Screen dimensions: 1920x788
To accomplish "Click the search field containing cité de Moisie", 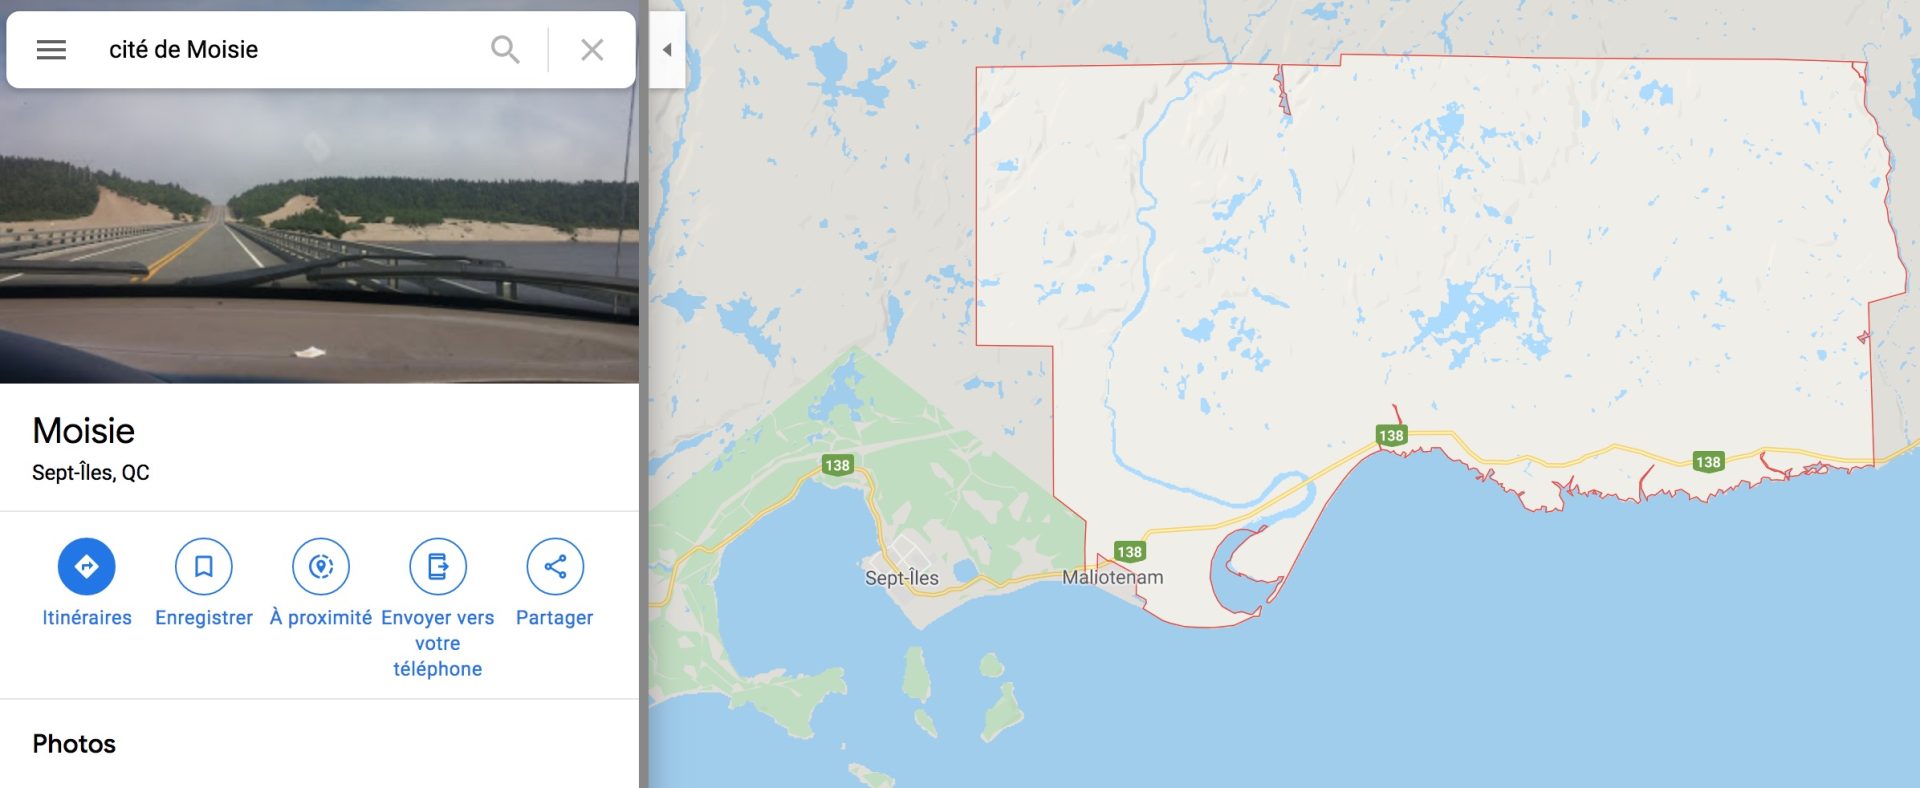I will click(290, 49).
